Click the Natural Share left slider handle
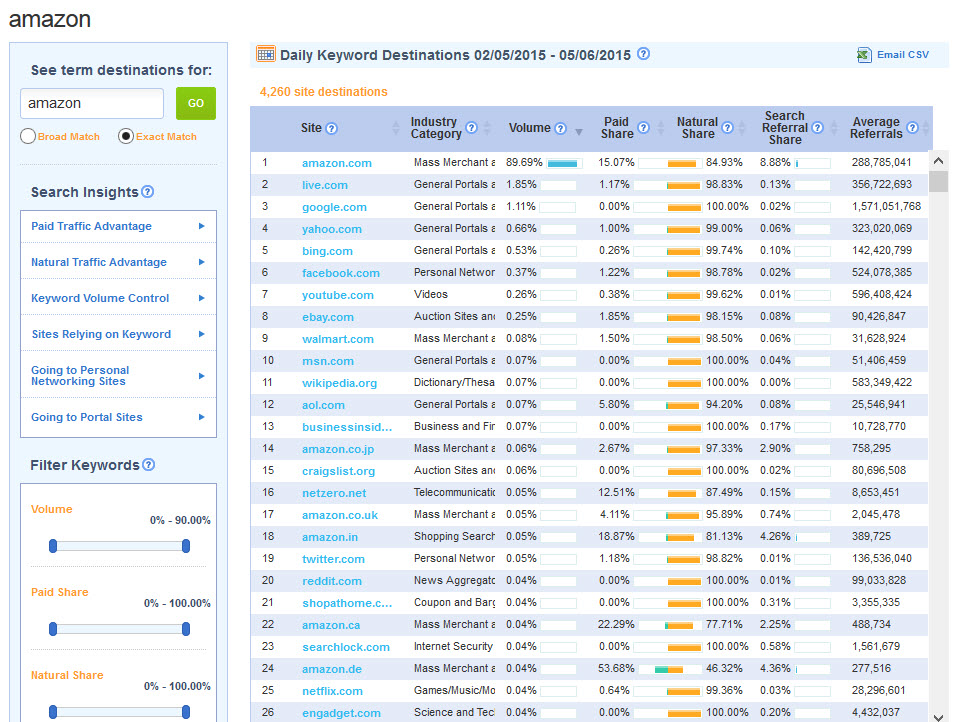Screen dimensions: 953x722 point(53,712)
